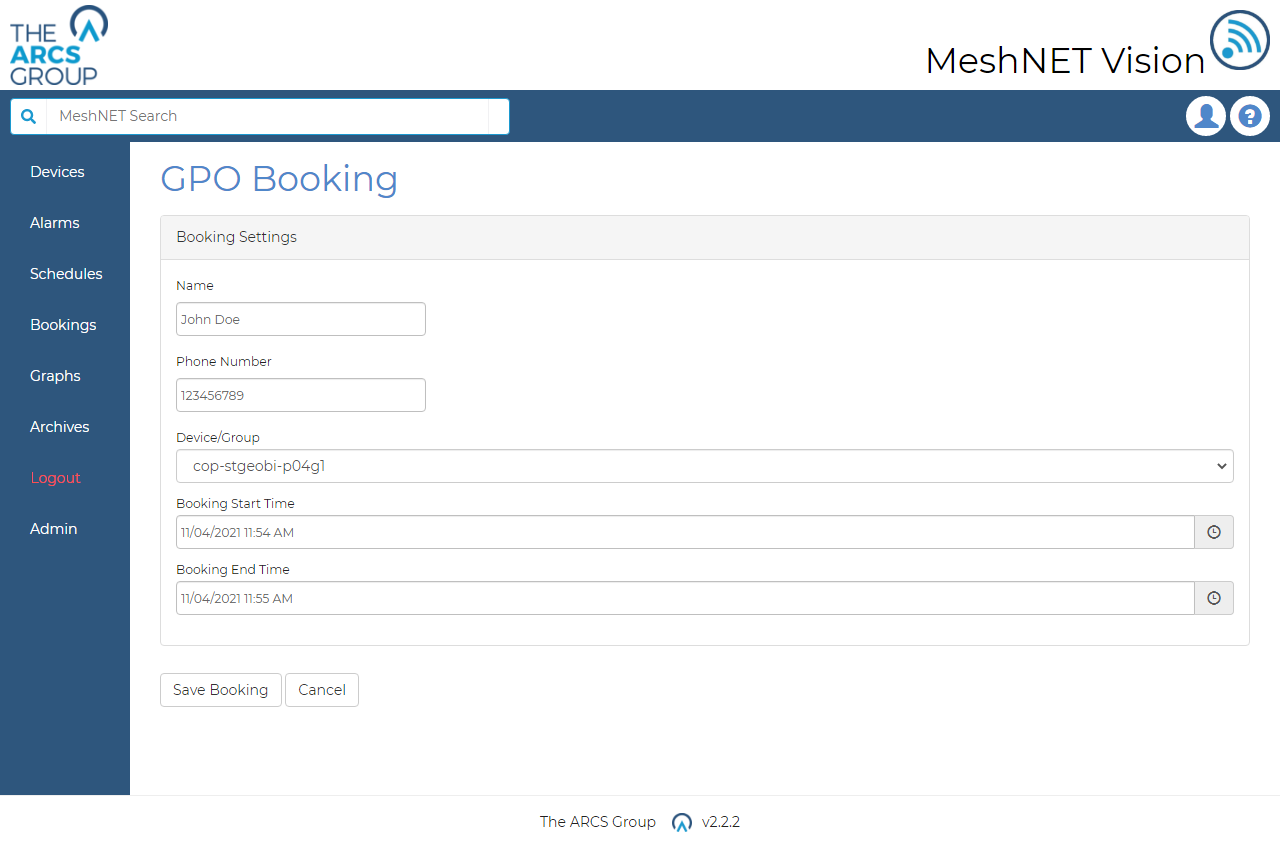Click the MeshNET search magnifier icon
This screenshot has height=849, width=1280.
[x=27, y=116]
